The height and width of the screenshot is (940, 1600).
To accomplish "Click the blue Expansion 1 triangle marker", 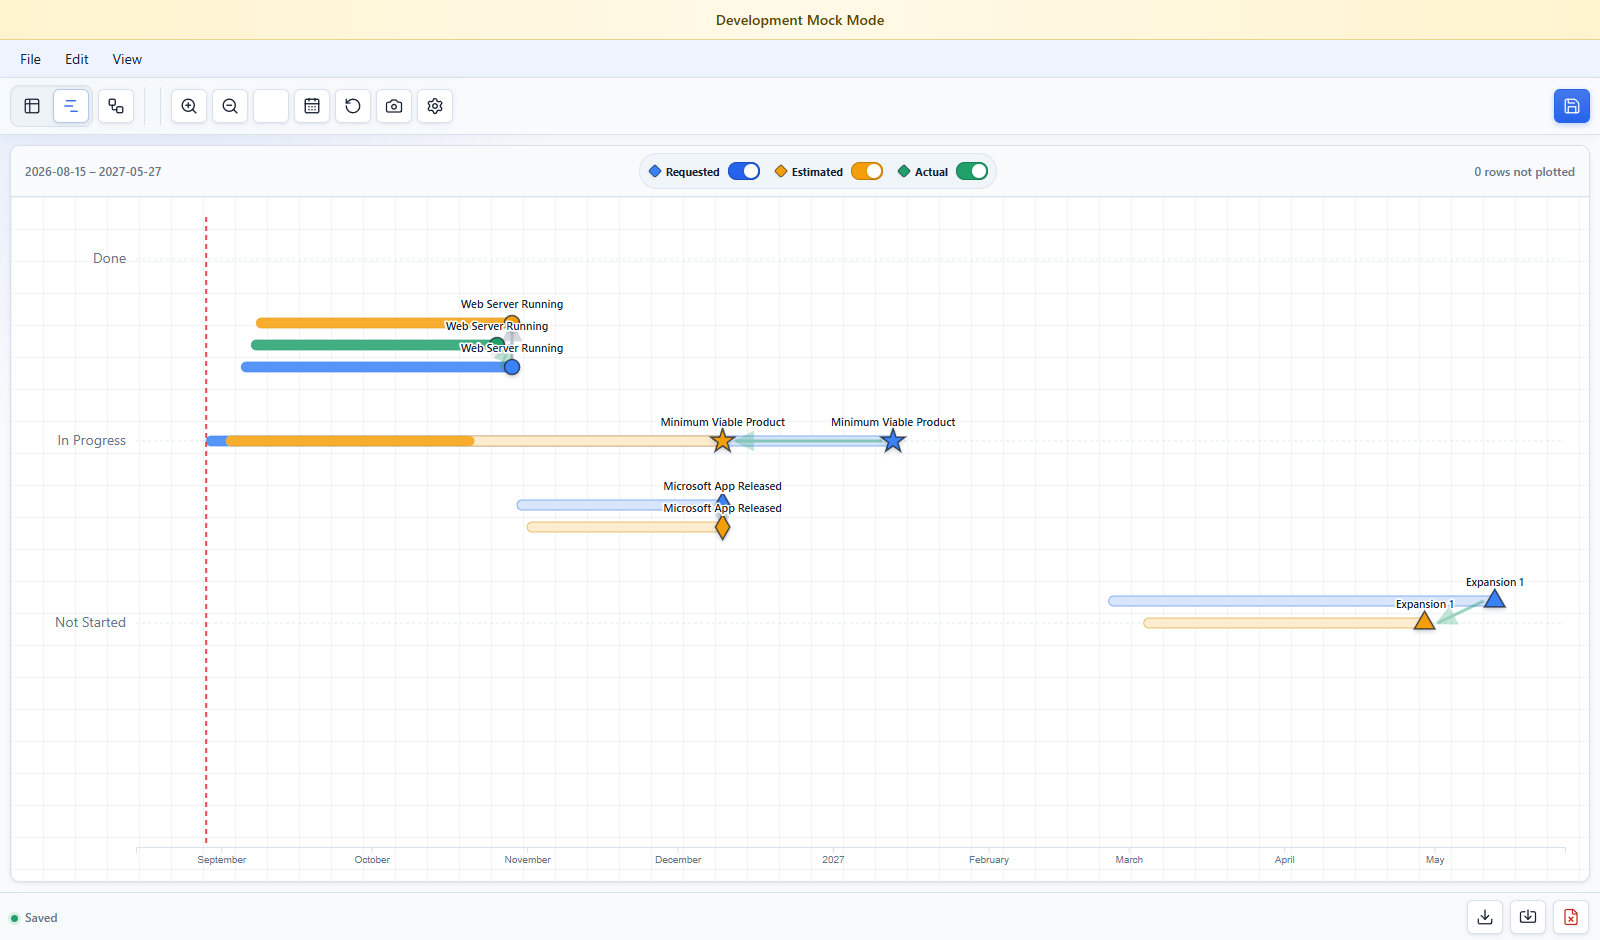I will (1495, 599).
